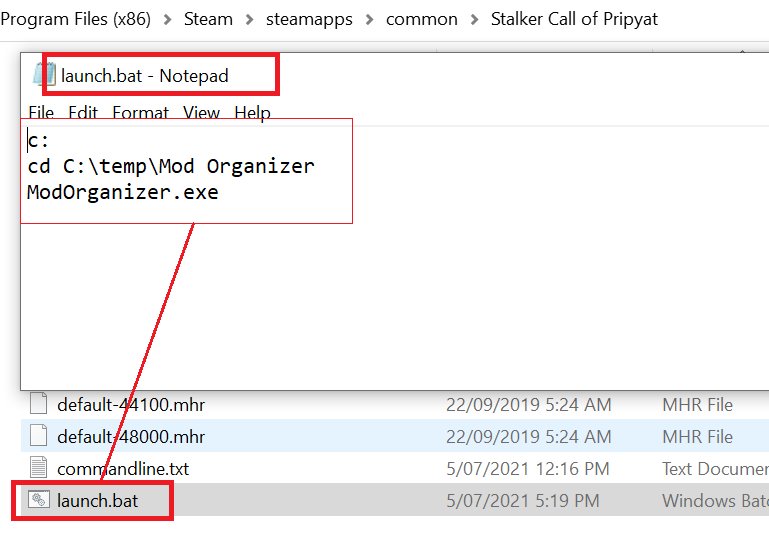Select the commandline.txt file name
This screenshot has width=769, height=537.
tap(123, 469)
